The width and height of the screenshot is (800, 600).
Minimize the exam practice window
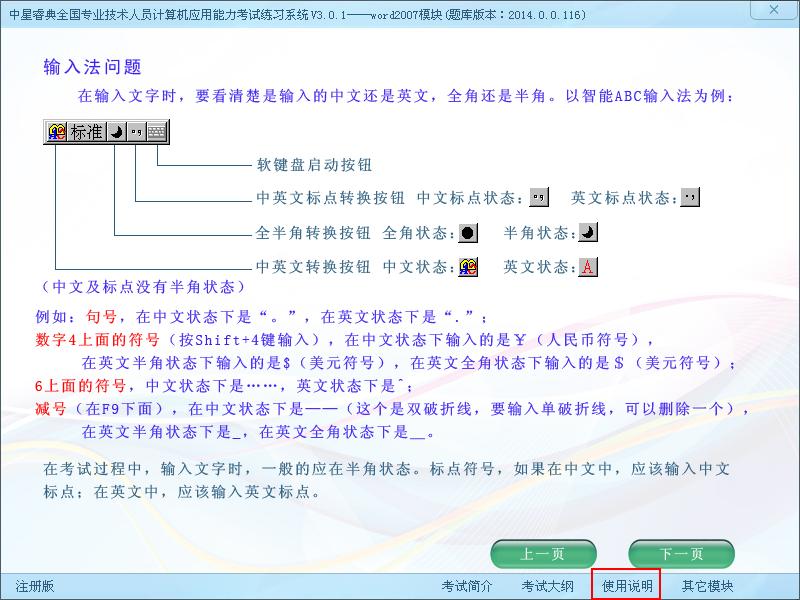(x=740, y=9)
